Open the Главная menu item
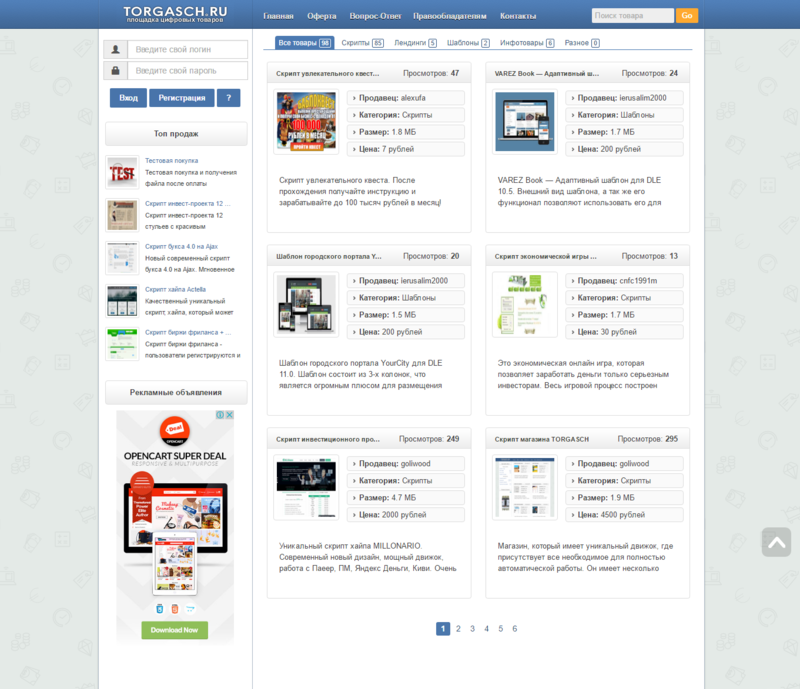 pos(278,16)
